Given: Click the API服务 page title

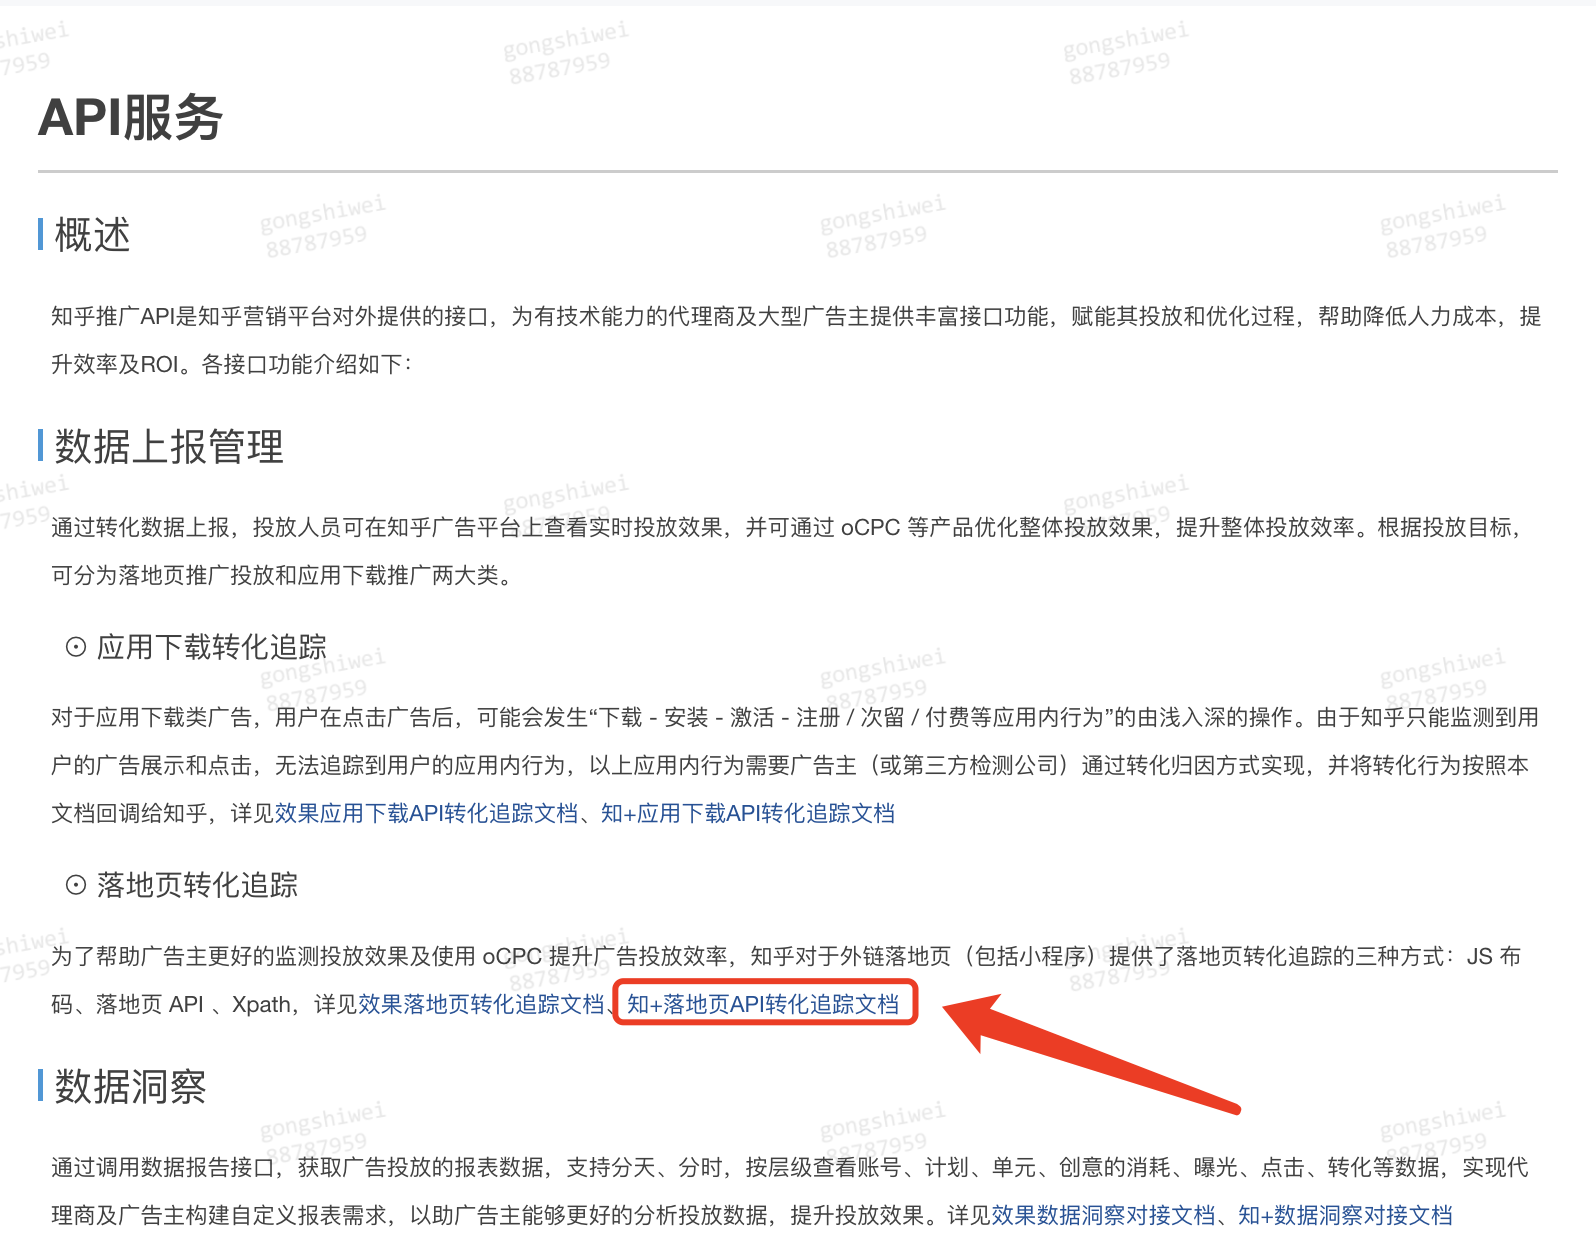Looking at the screenshot, I should [x=130, y=117].
